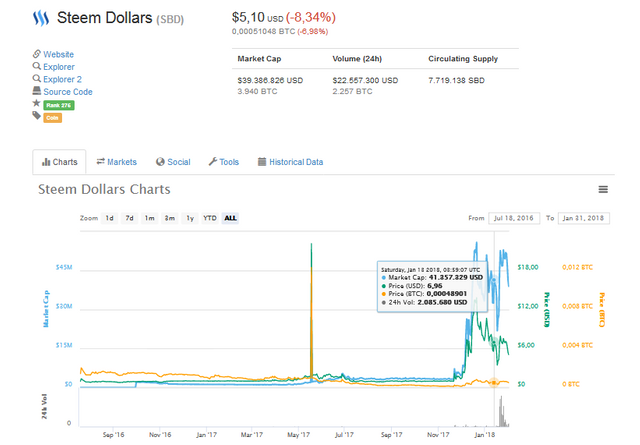The height and width of the screenshot is (445, 640).
Task: Switch to the Markets tab
Action: pyautogui.click(x=117, y=162)
